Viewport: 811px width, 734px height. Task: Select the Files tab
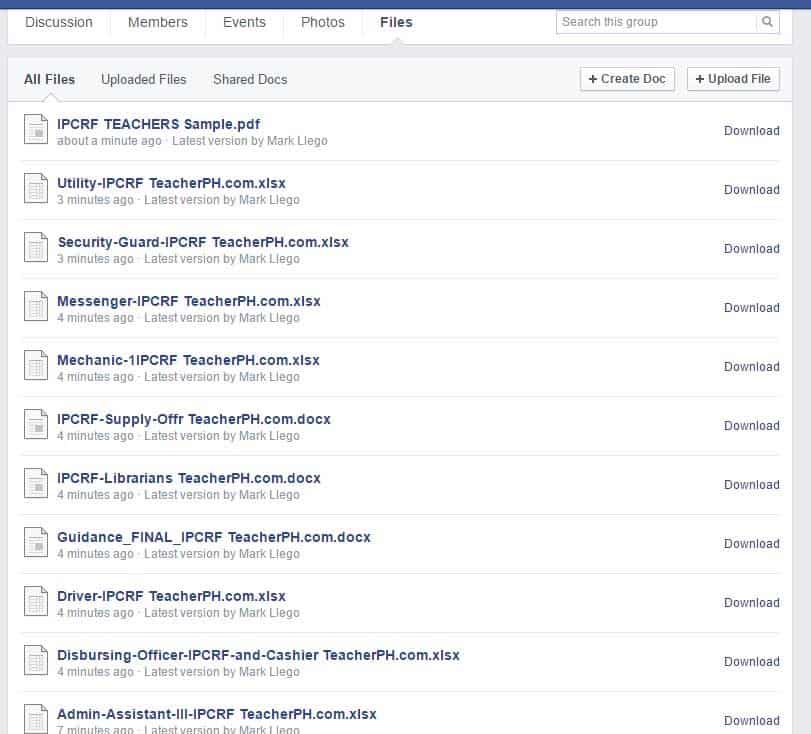click(x=396, y=22)
